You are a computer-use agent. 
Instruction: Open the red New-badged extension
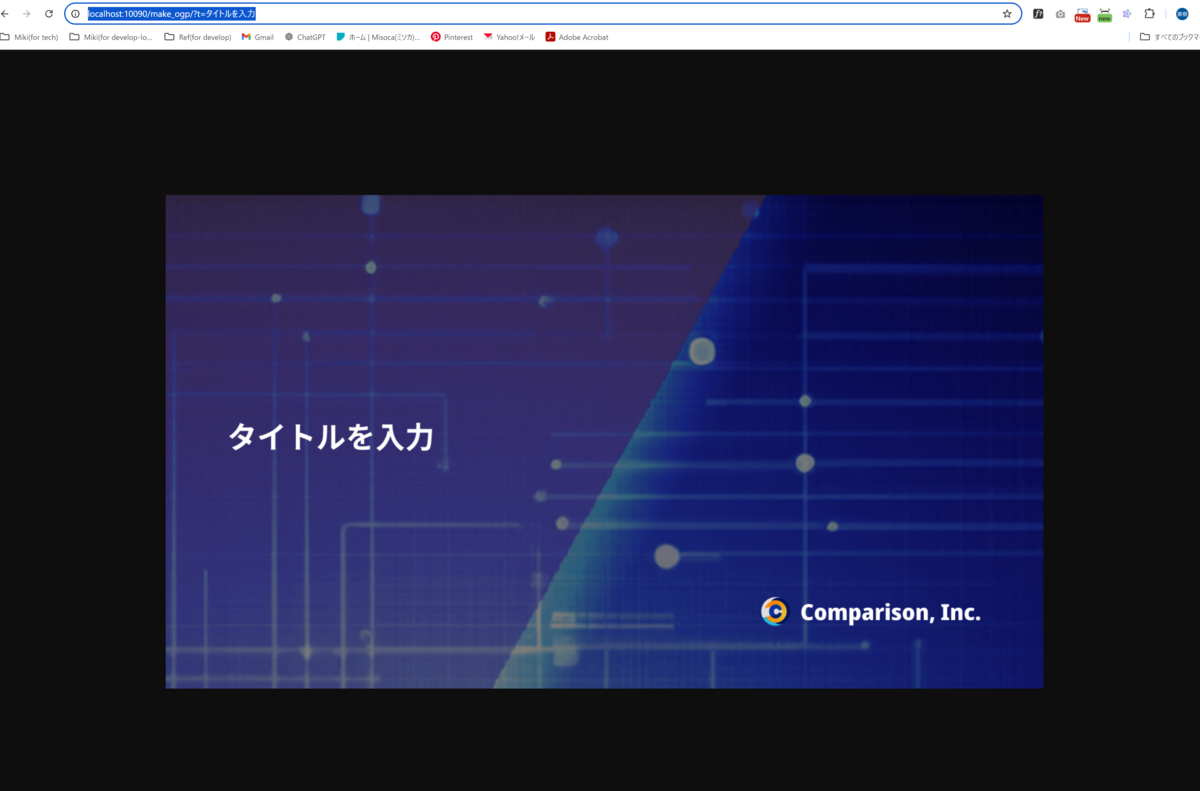click(1082, 13)
